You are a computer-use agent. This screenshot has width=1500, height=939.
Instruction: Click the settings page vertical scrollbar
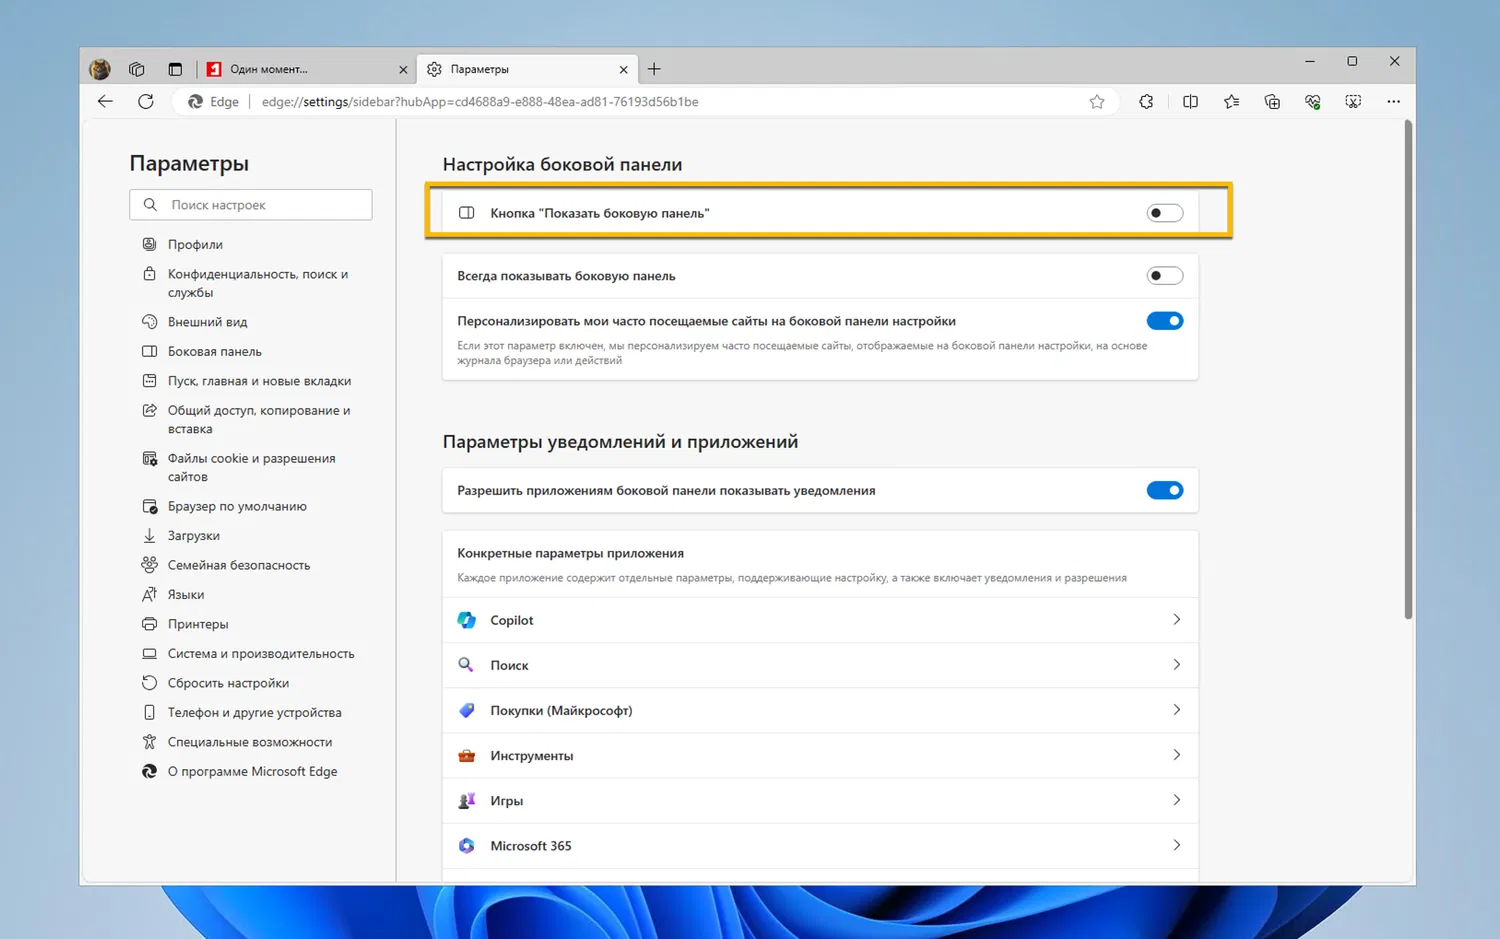(x=1408, y=370)
